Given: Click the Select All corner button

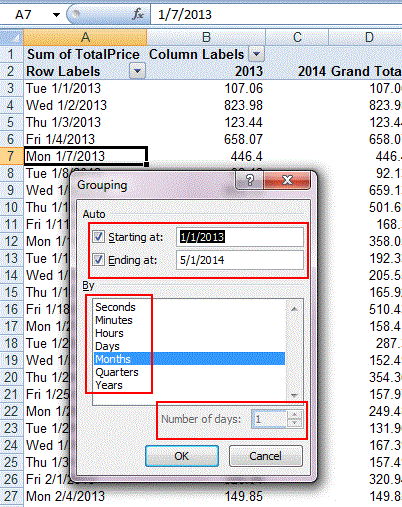Looking at the screenshot, I should [x=12, y=37].
